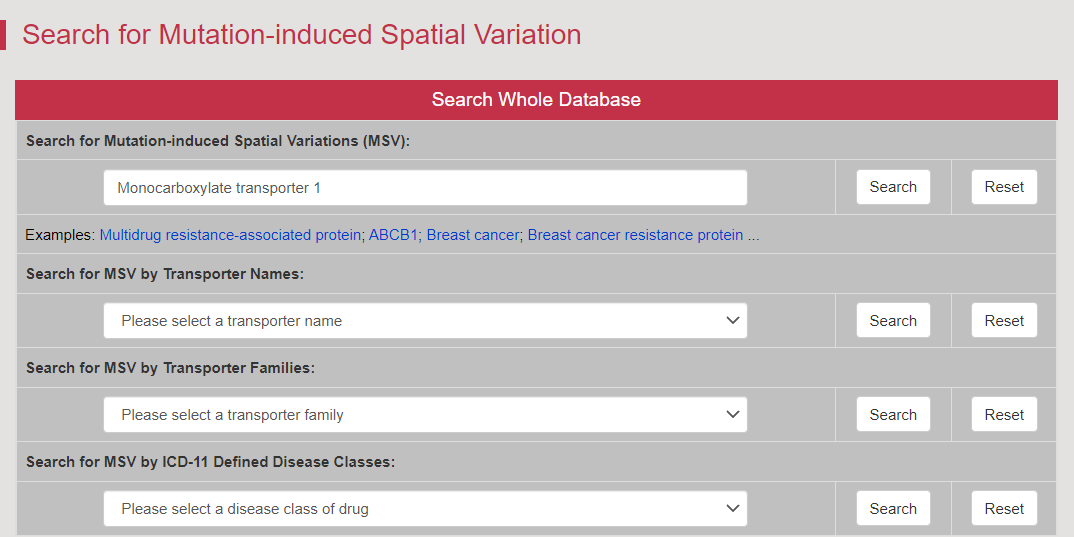This screenshot has width=1074, height=537.
Task: Reset the MSV keyword search field
Action: click(x=1004, y=187)
